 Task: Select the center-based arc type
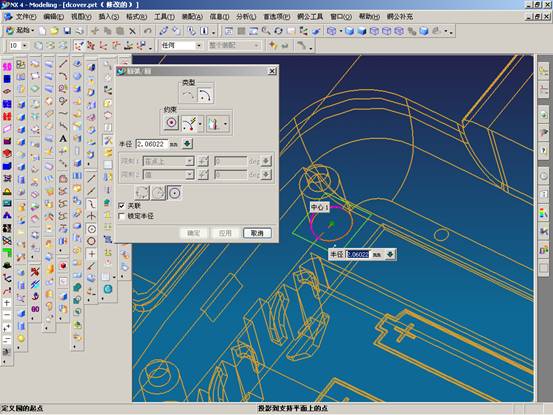point(205,94)
